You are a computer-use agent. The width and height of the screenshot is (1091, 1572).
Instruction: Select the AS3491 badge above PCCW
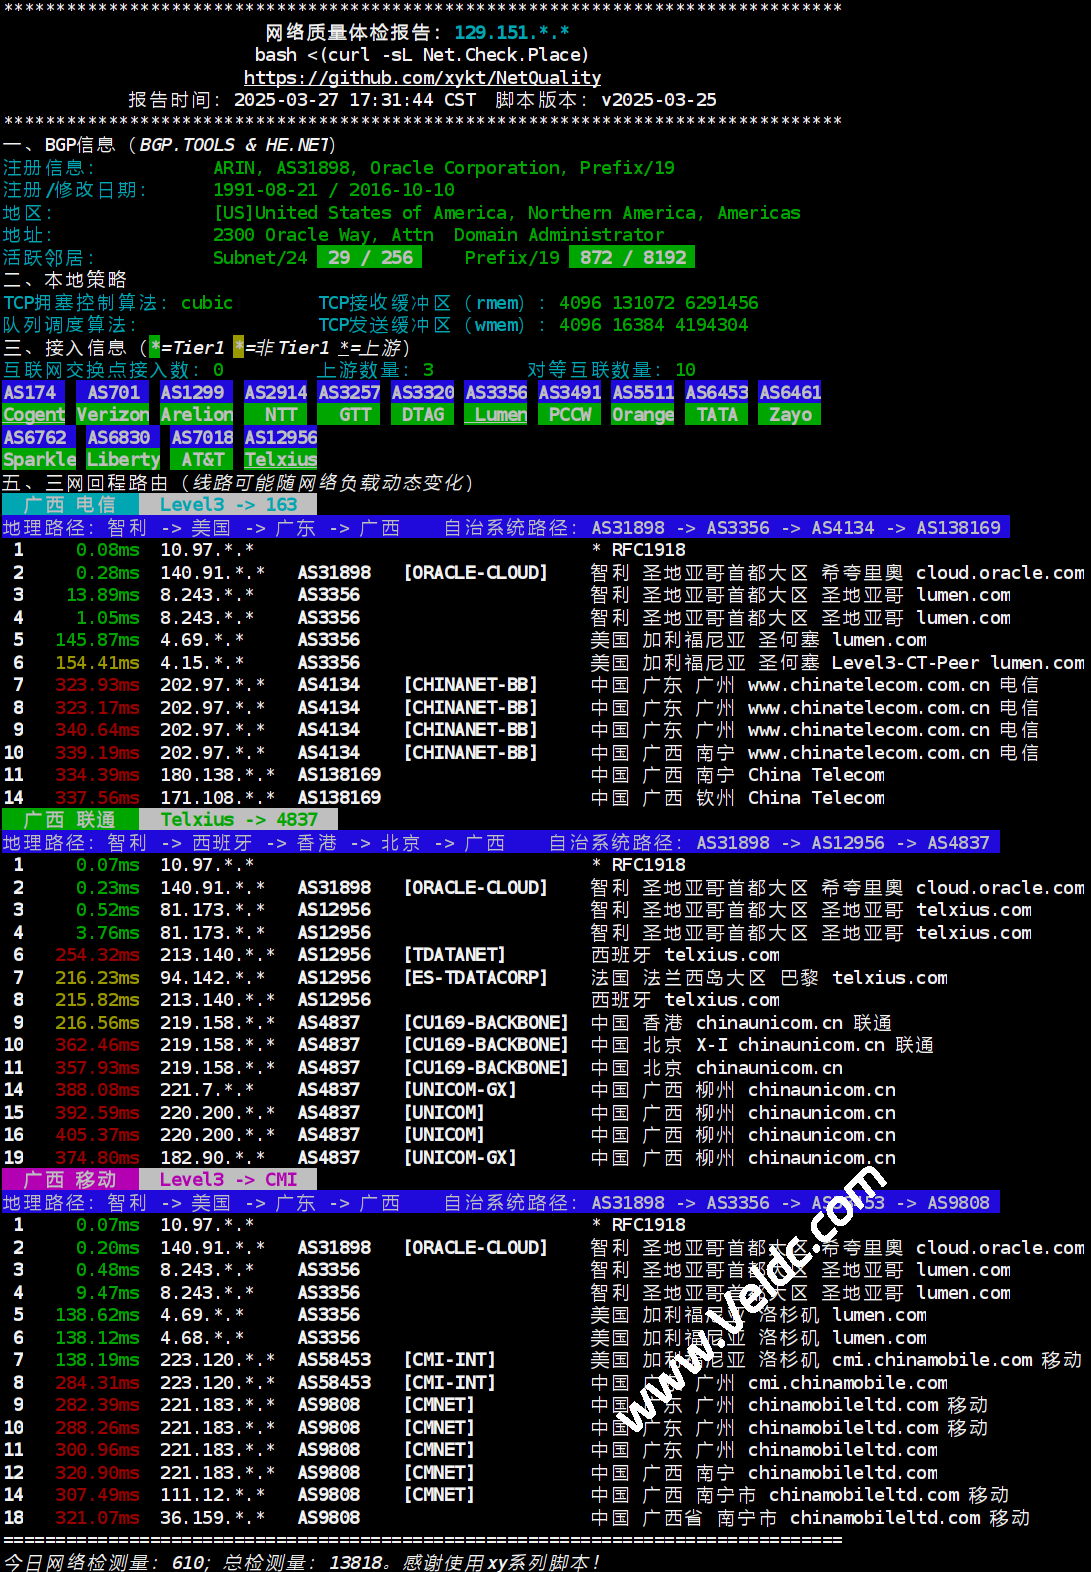click(x=570, y=393)
